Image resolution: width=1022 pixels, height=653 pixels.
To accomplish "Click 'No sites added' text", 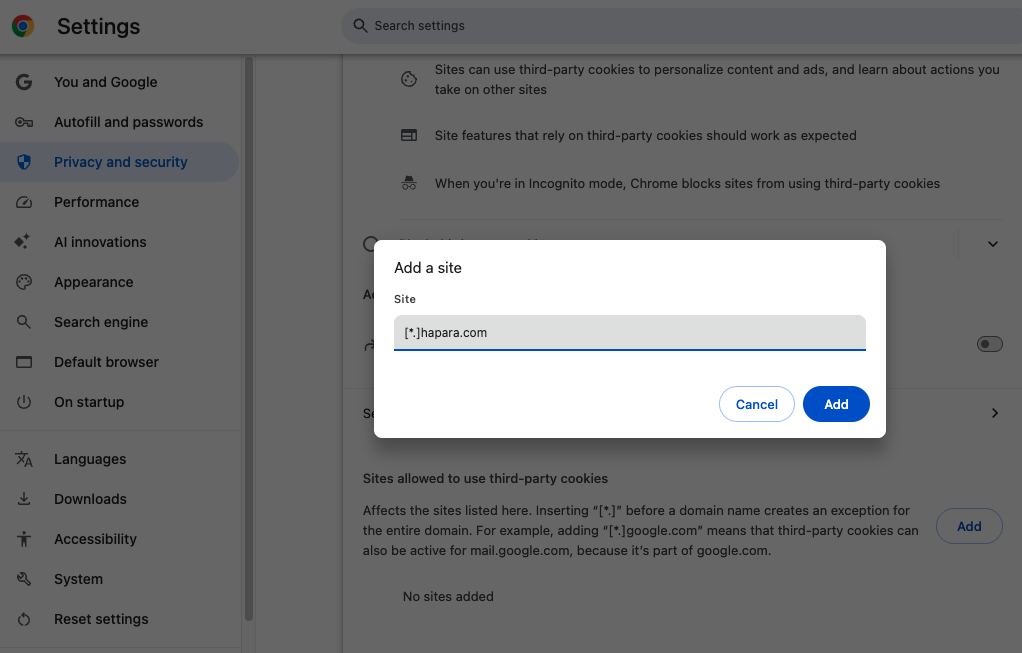I will pos(448,596).
